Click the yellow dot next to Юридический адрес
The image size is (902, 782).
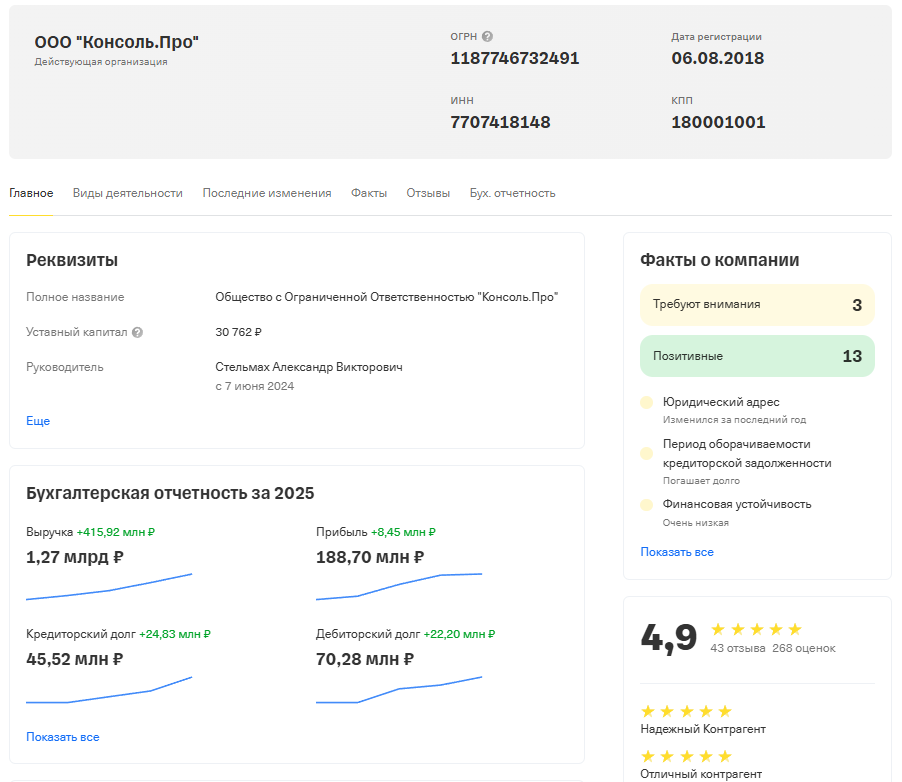(x=647, y=402)
